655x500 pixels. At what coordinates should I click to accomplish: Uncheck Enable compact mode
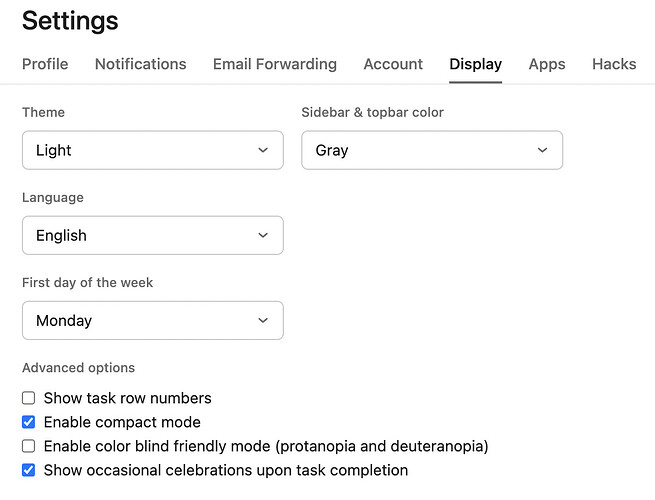point(28,422)
